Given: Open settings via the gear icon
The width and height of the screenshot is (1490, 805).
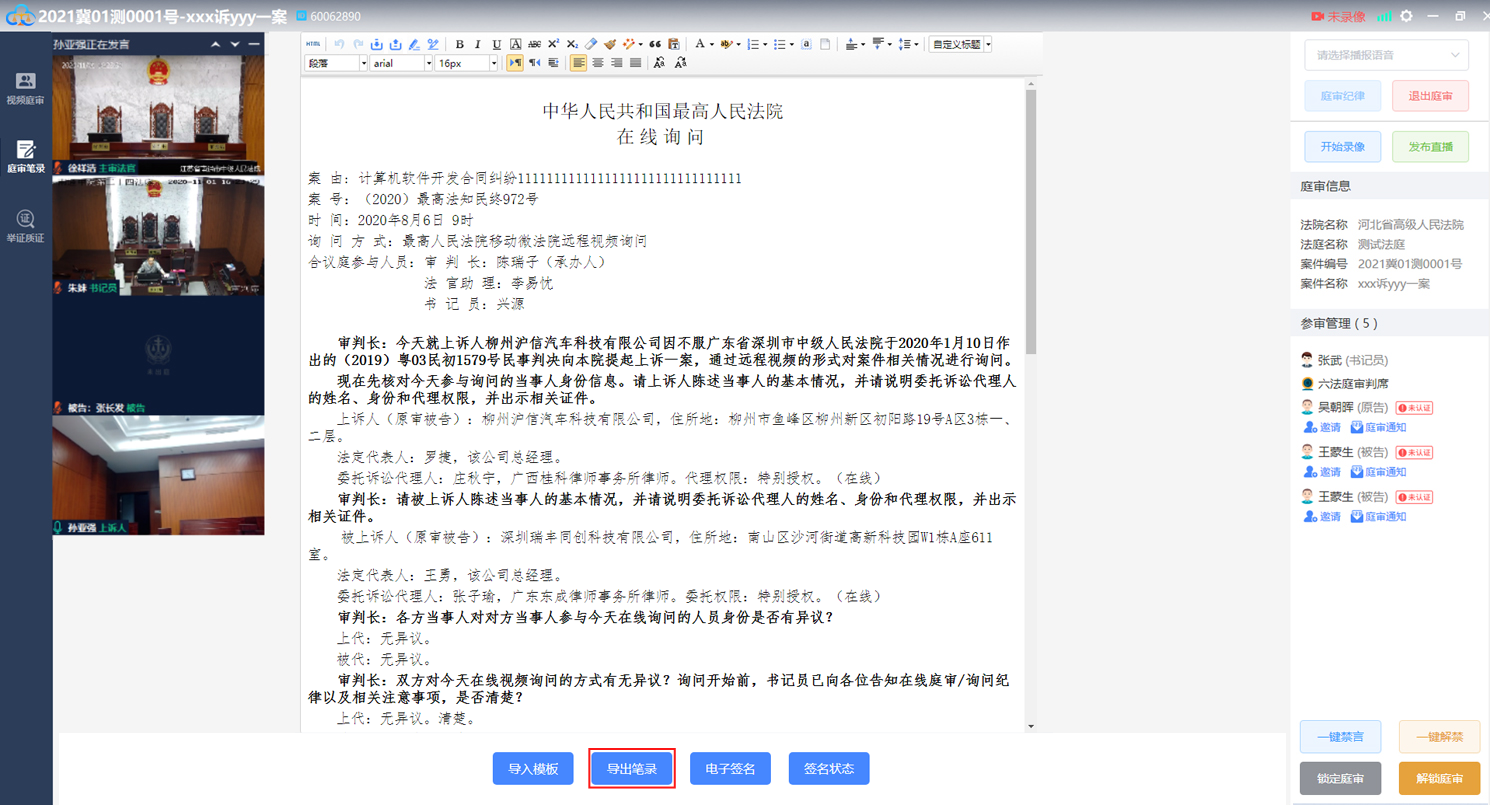Looking at the screenshot, I should pos(1406,16).
